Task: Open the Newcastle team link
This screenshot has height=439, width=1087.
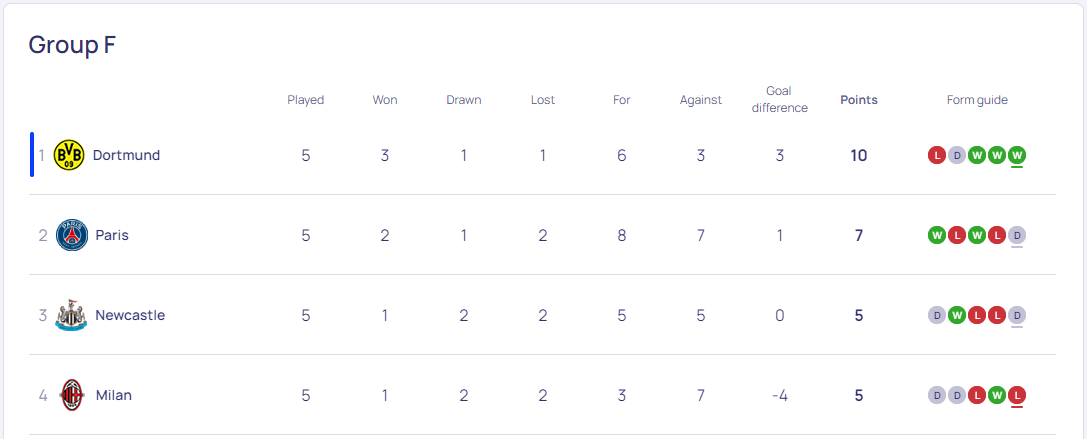Action: click(130, 316)
